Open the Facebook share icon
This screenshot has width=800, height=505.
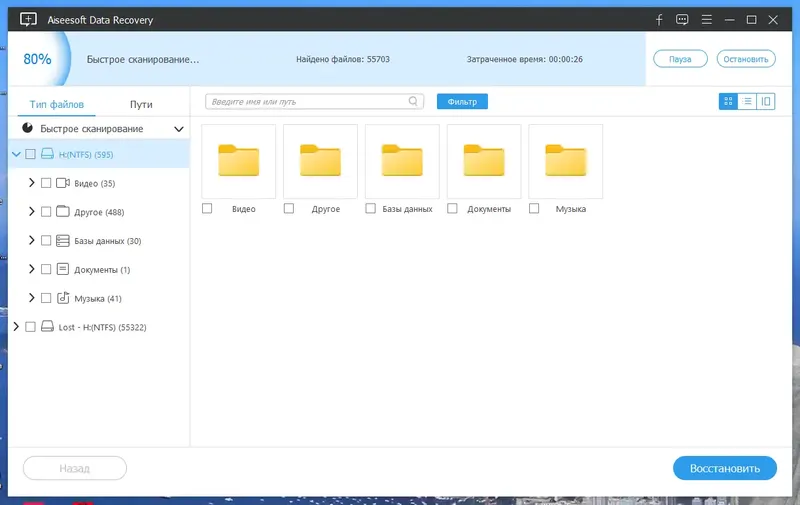coord(659,20)
